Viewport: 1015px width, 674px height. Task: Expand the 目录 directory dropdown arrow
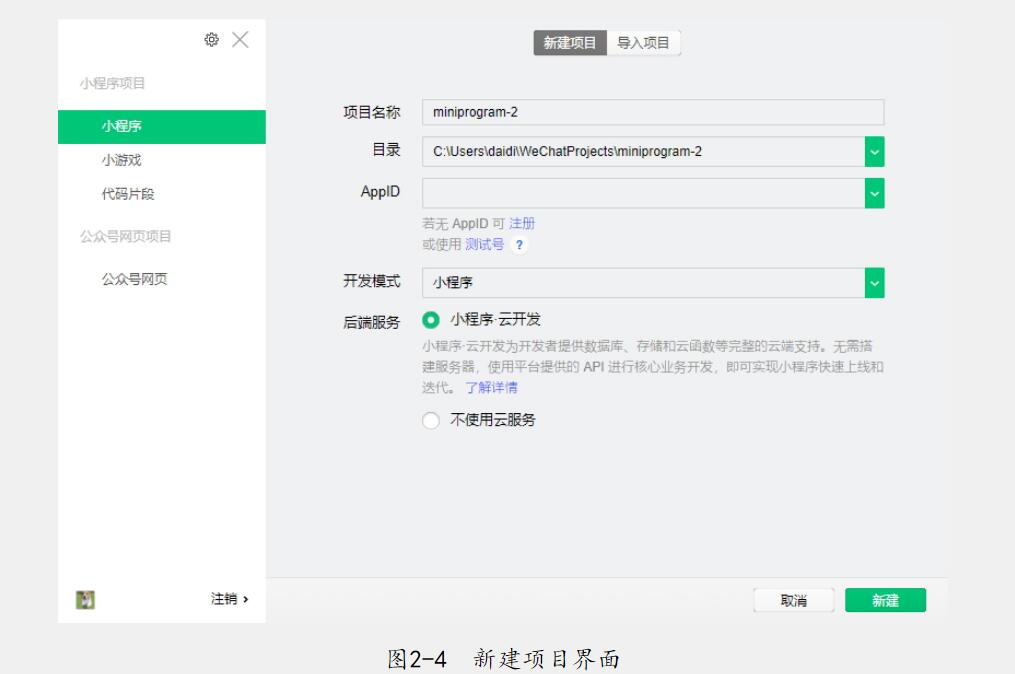coord(875,151)
